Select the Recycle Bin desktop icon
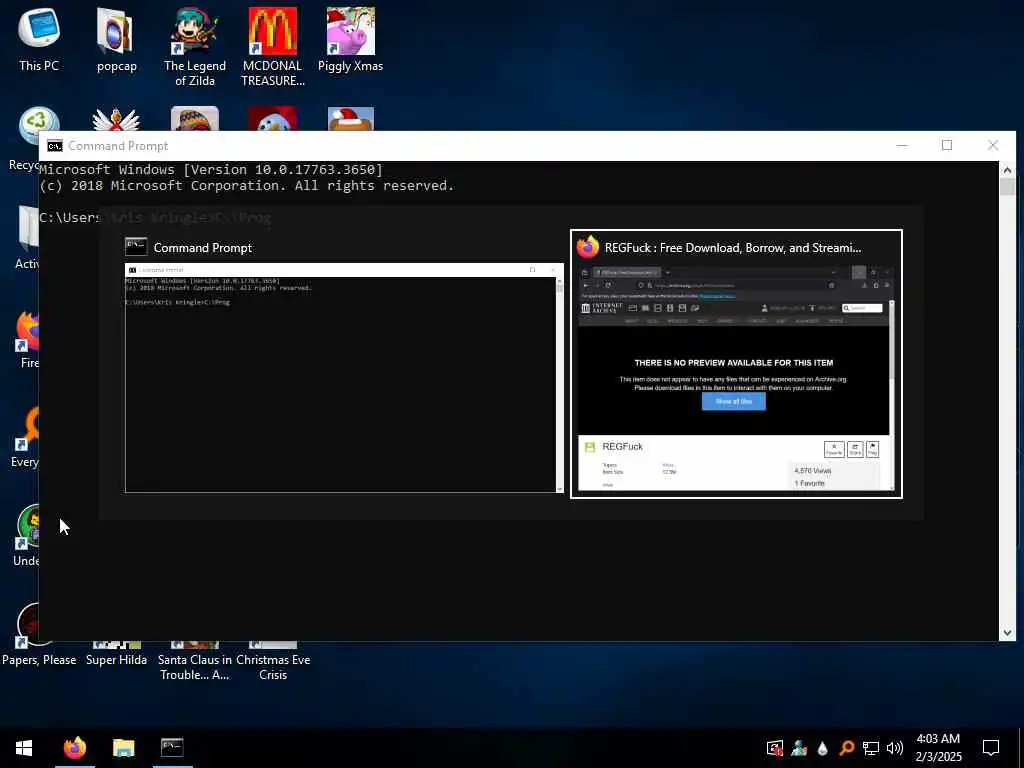Viewport: 1024px width, 768px height. [x=24, y=138]
